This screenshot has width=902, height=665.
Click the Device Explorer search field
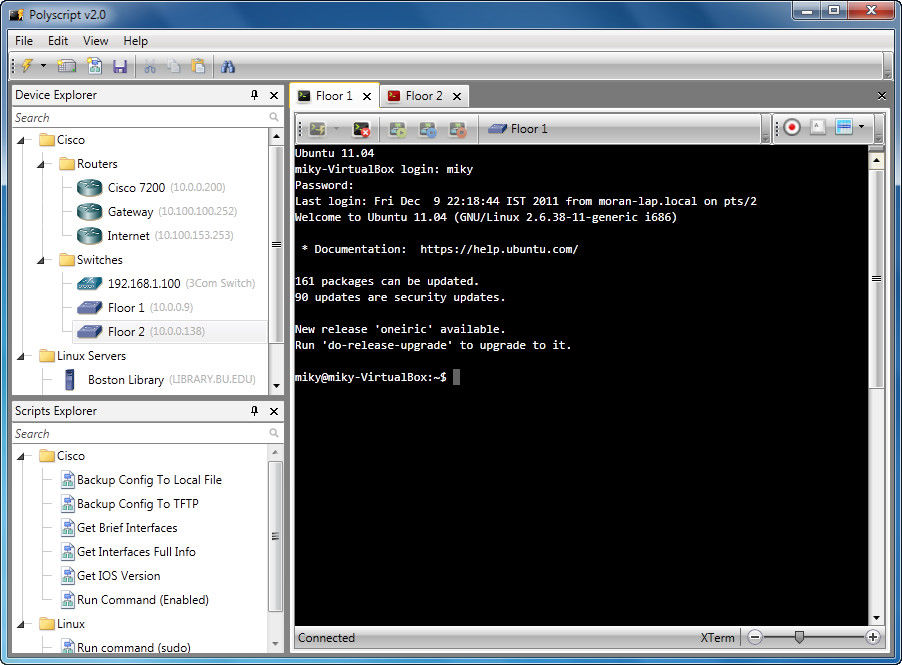140,118
